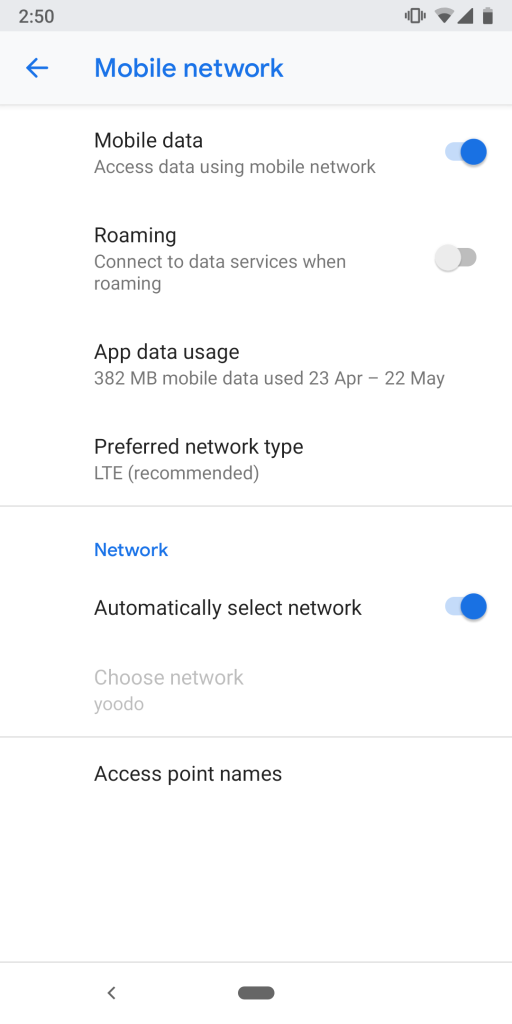The height and width of the screenshot is (1024, 512).
Task: Turn off the Mobile data switch
Action: point(466,152)
